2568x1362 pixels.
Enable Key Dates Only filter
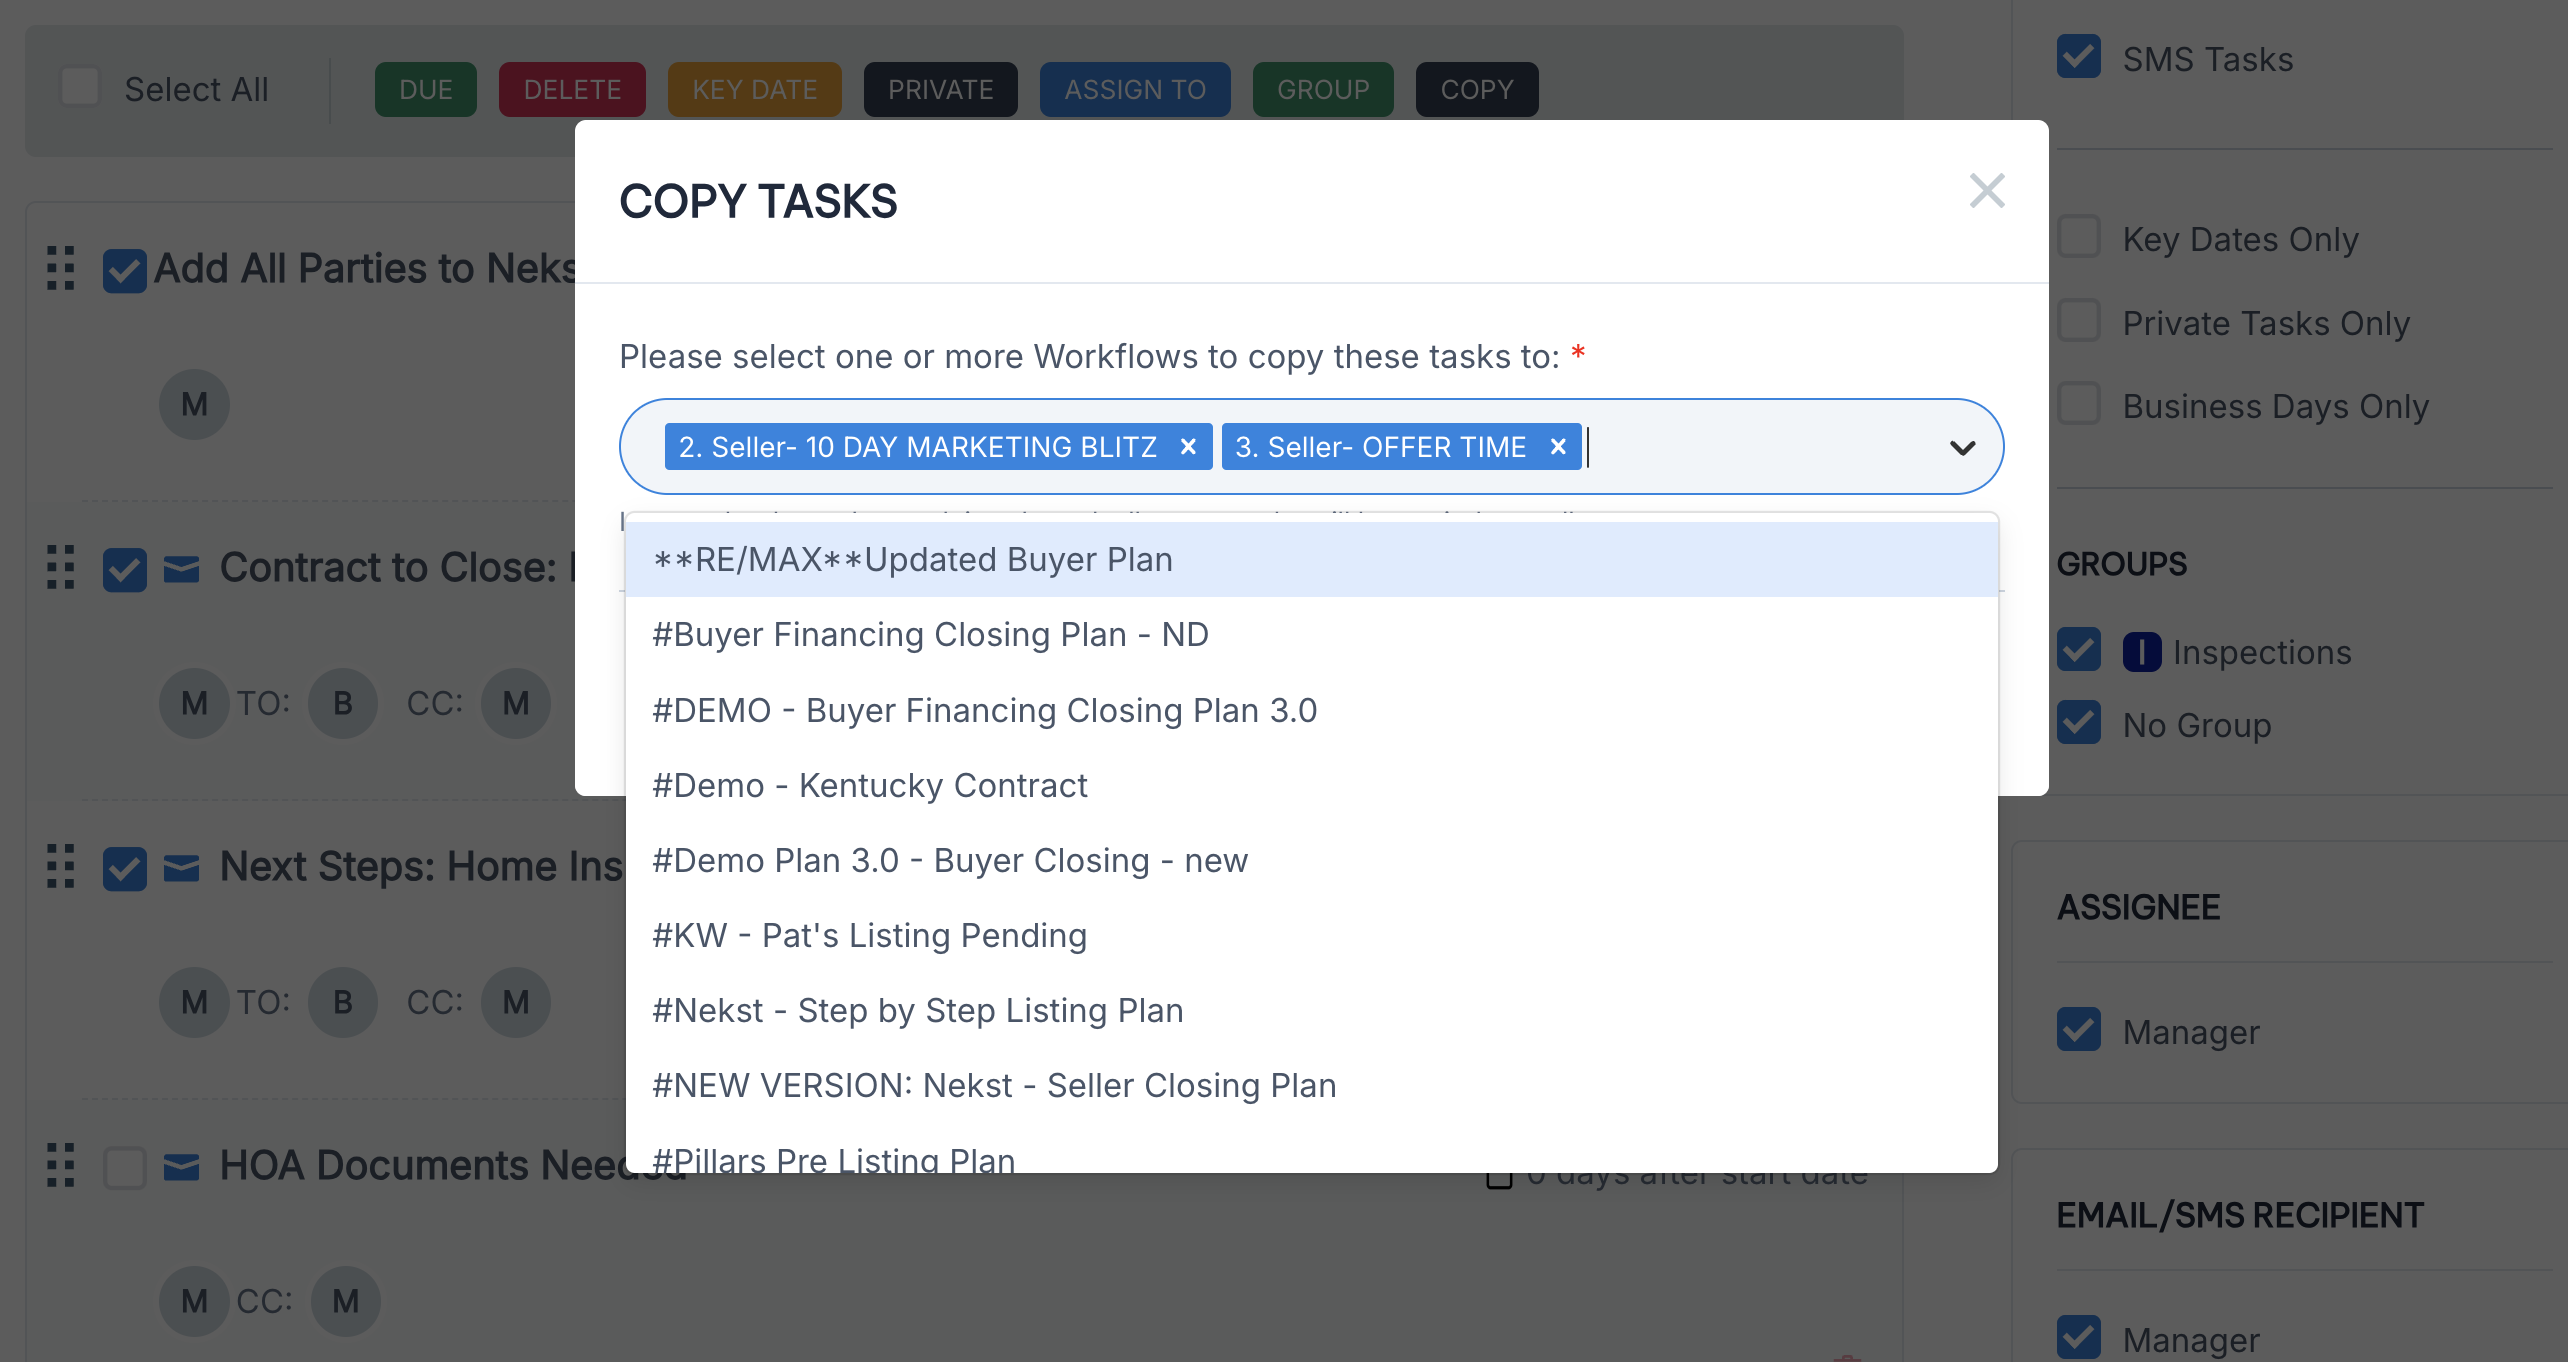(2079, 238)
